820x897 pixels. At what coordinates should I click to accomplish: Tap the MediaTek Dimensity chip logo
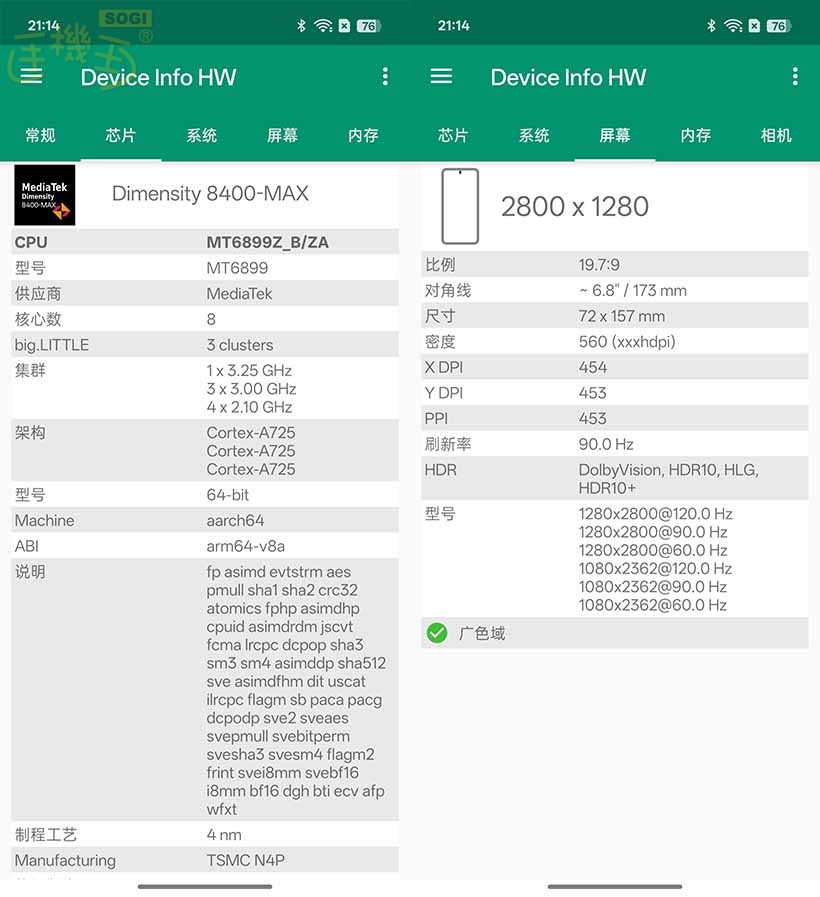click(45, 194)
